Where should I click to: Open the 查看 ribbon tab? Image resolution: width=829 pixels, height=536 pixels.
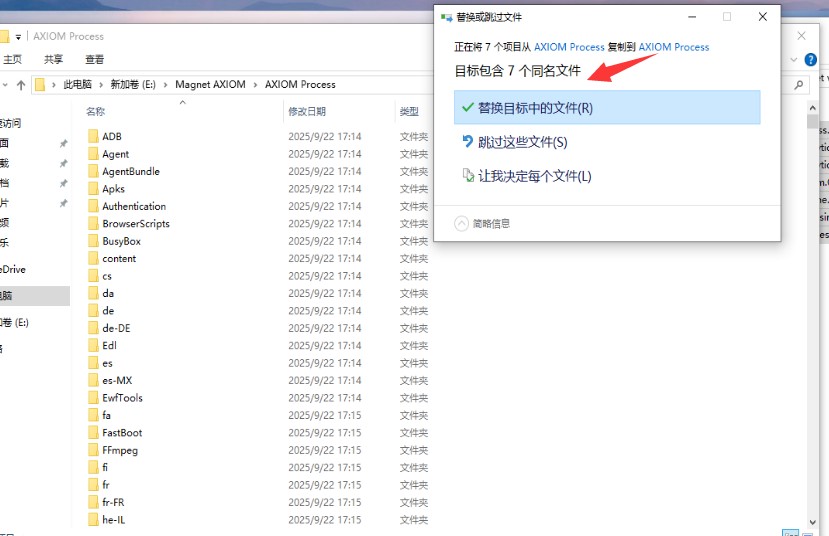pos(94,60)
